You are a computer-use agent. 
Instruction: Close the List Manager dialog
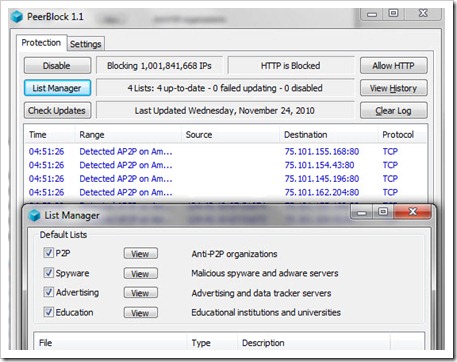(413, 212)
